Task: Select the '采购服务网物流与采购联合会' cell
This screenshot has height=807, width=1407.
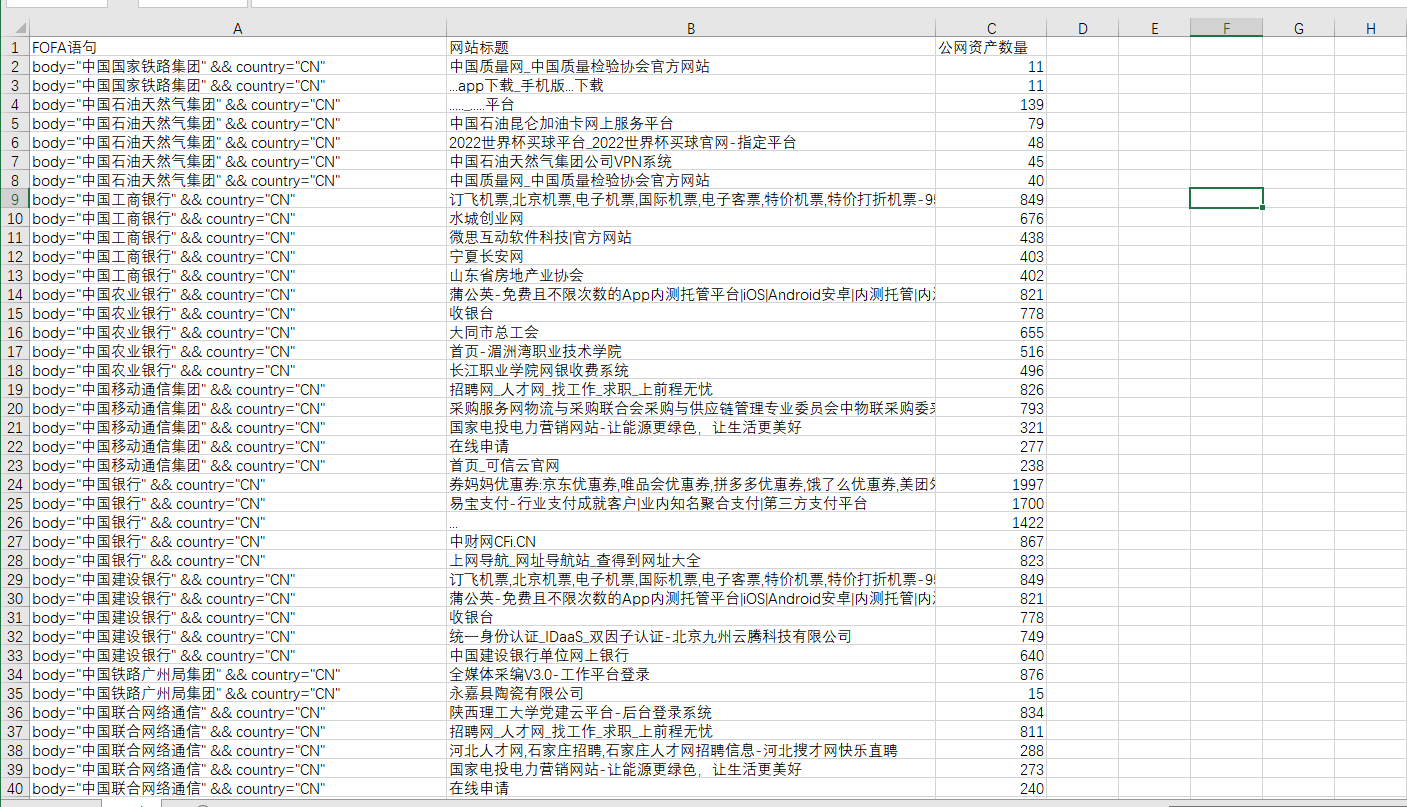Action: [x=691, y=408]
